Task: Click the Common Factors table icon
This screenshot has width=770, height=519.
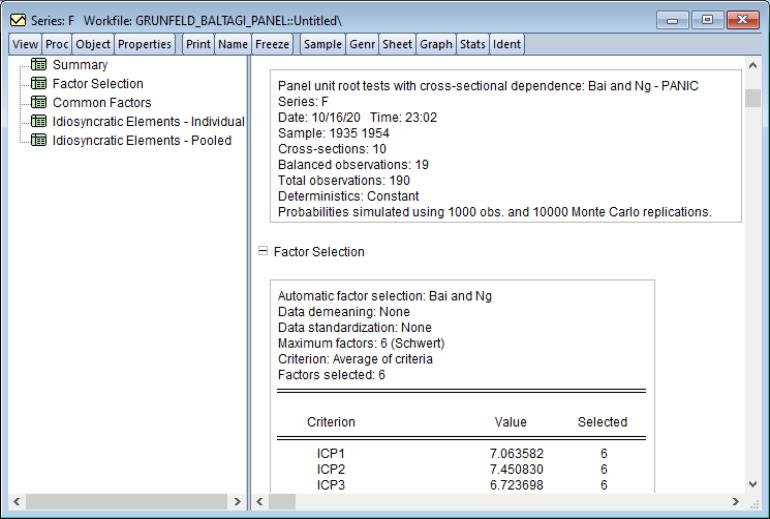Action: tap(41, 103)
